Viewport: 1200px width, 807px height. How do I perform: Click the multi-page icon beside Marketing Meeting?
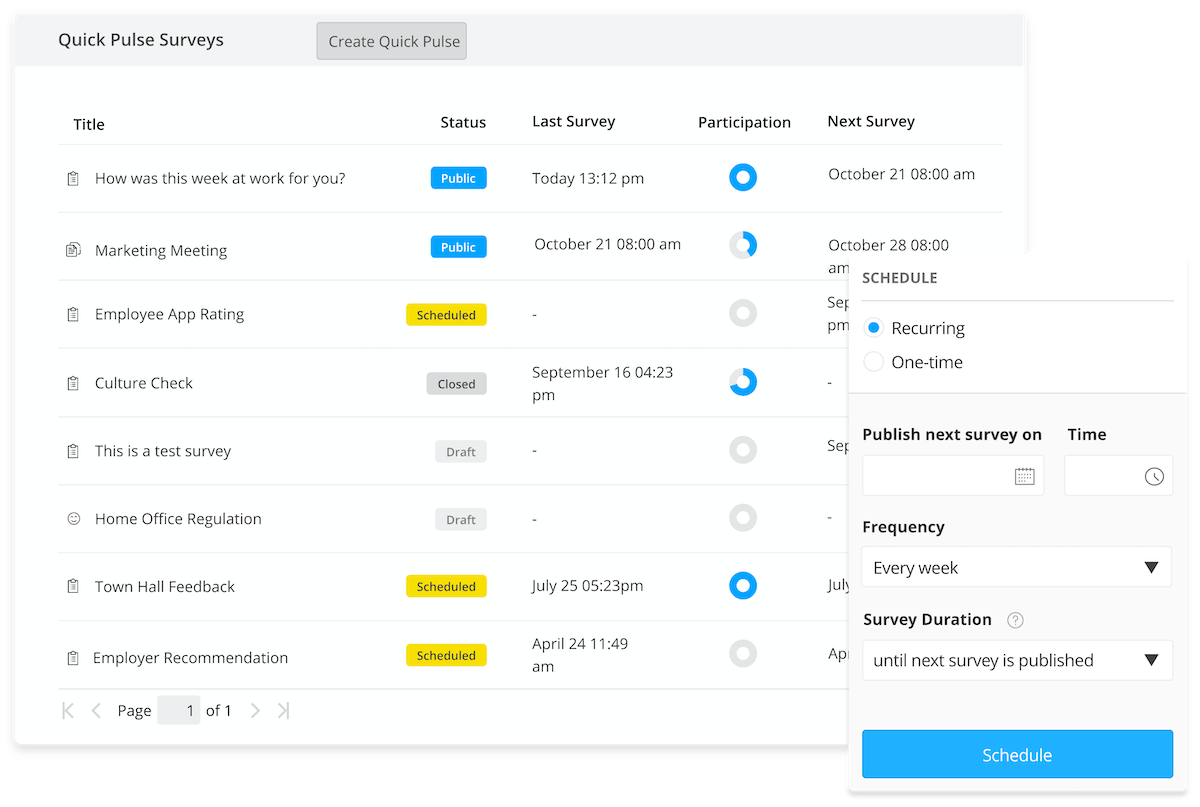(x=73, y=249)
